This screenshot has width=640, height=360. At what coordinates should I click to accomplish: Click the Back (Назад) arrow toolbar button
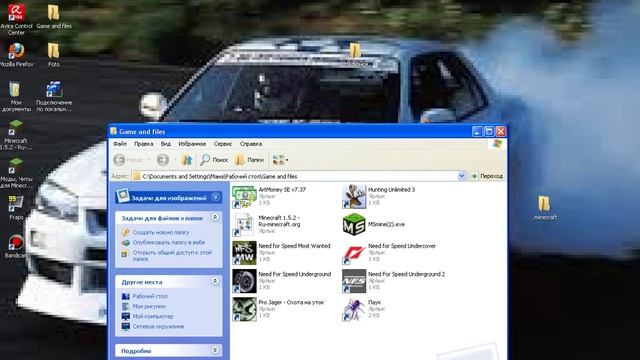128,160
